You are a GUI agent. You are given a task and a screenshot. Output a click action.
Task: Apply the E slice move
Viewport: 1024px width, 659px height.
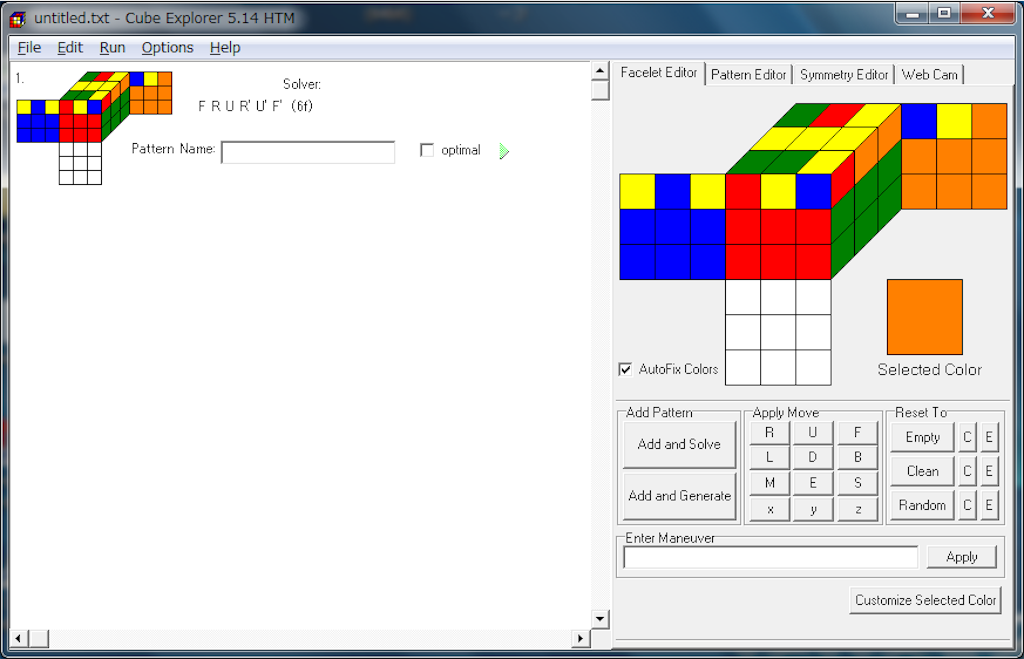click(x=812, y=483)
